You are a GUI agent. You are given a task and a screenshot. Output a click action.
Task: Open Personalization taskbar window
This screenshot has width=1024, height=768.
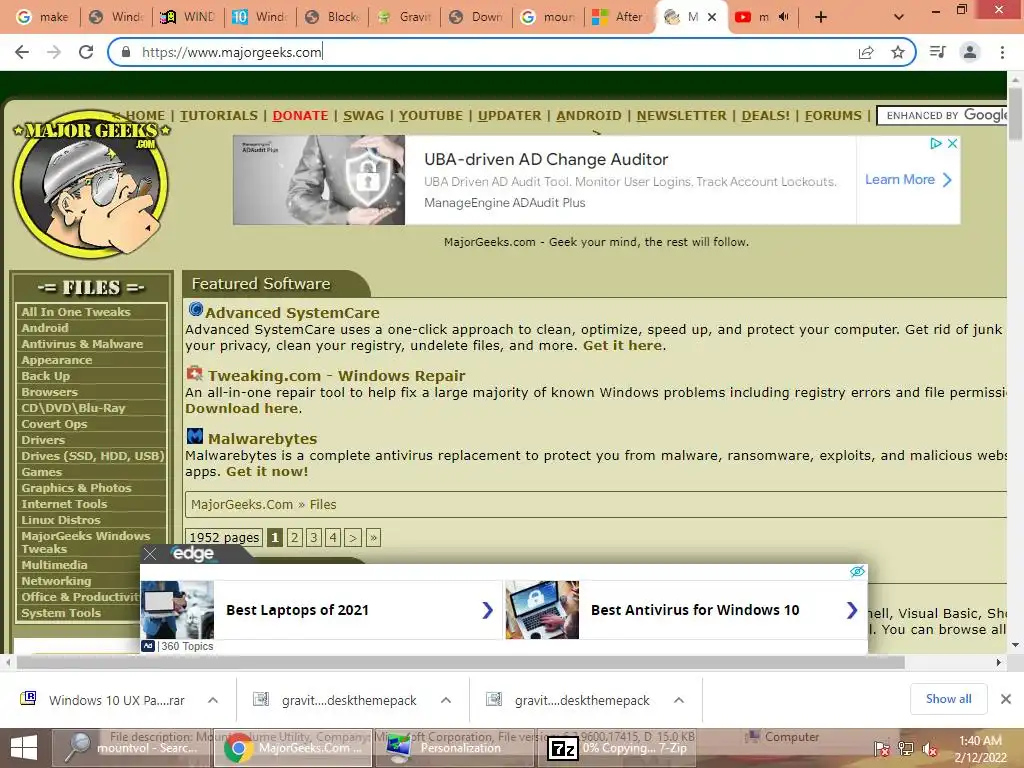454,748
